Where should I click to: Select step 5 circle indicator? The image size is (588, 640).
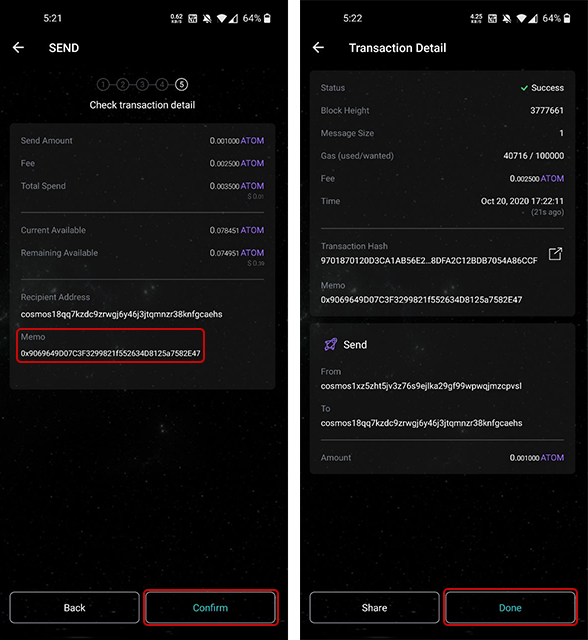[x=182, y=84]
